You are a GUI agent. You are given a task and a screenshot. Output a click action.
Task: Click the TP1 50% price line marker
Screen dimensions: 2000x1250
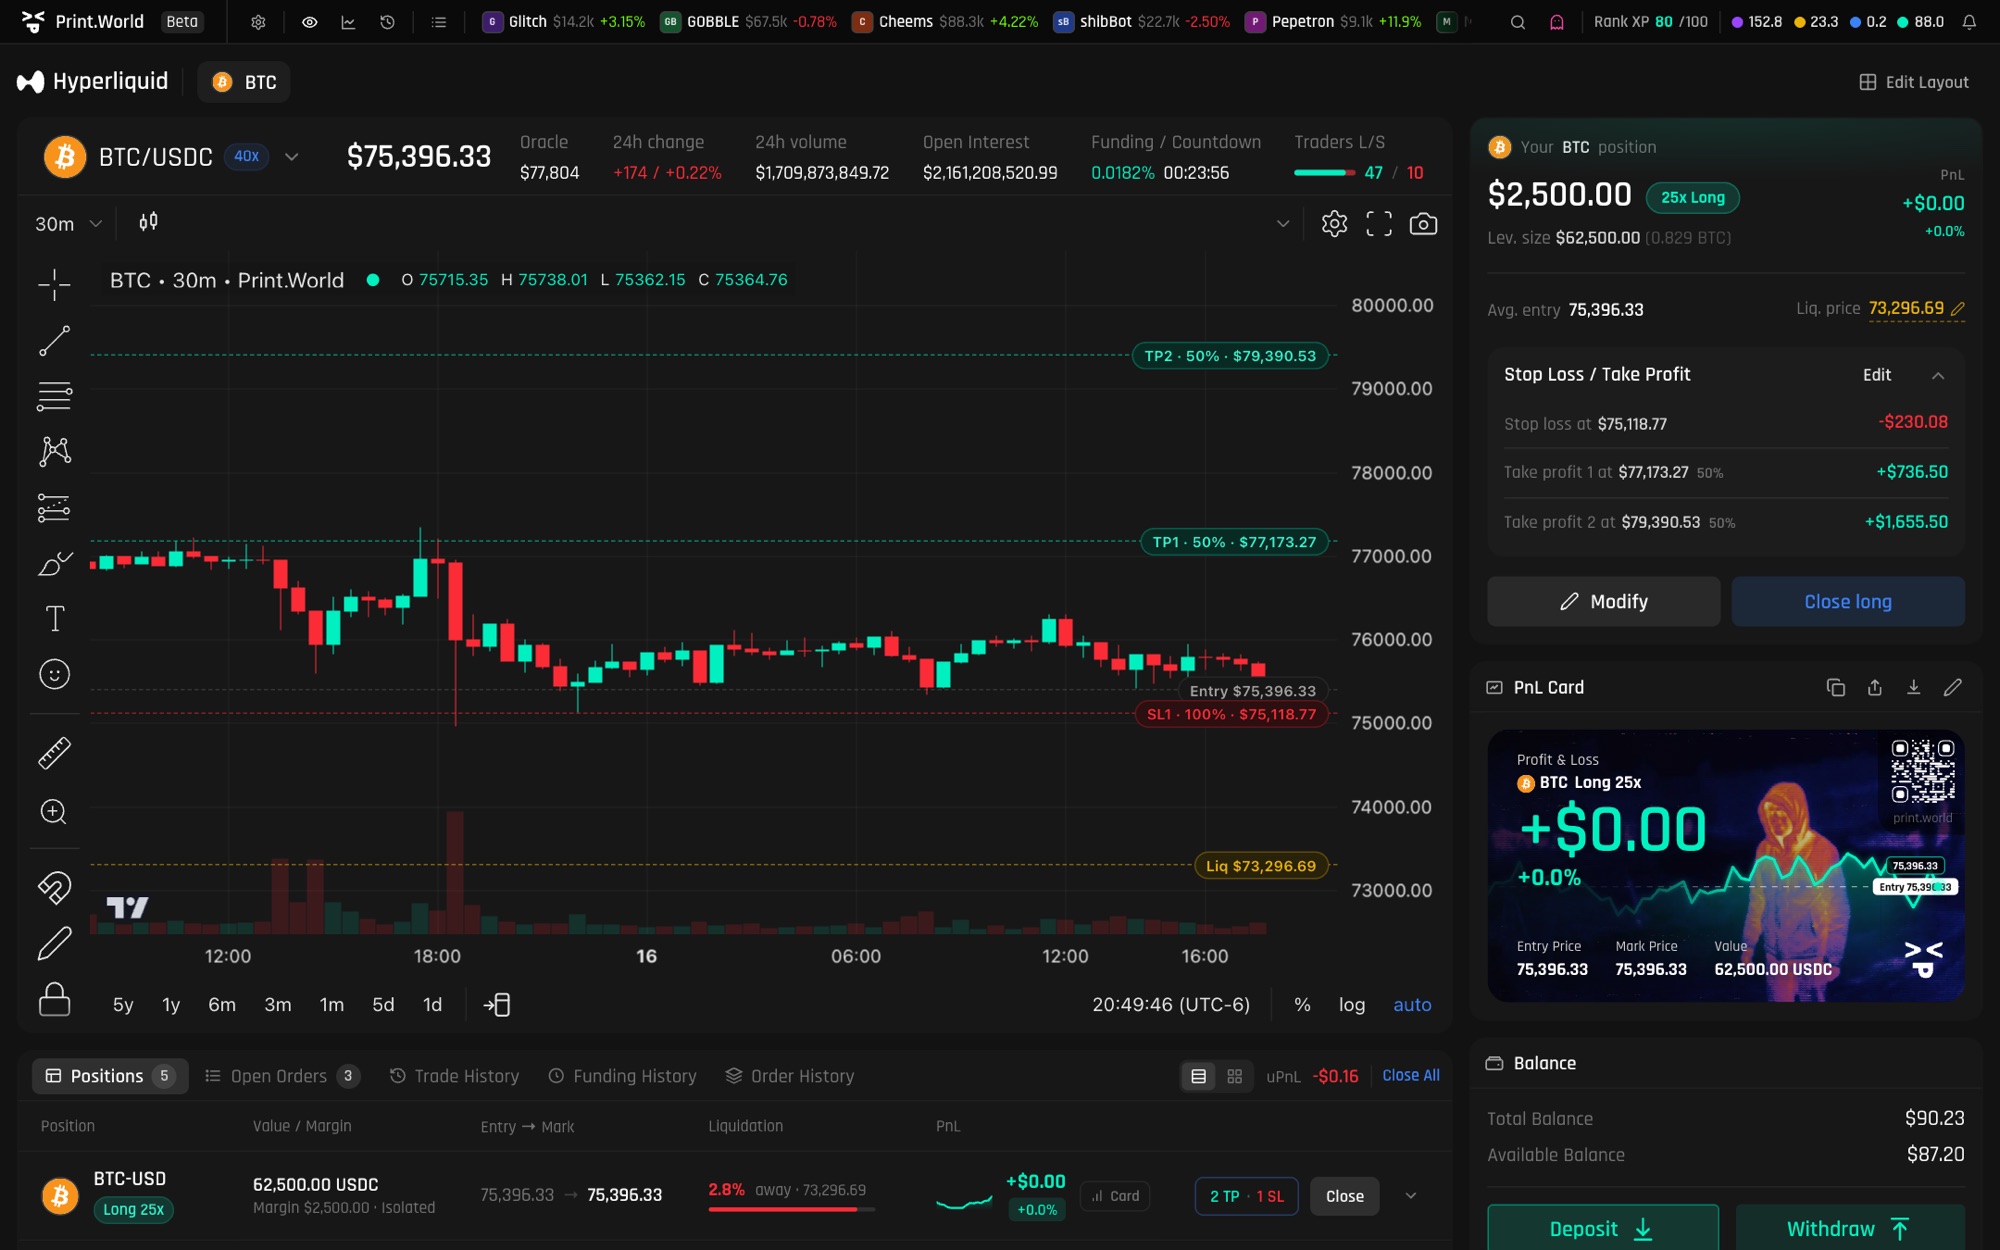coord(1234,542)
